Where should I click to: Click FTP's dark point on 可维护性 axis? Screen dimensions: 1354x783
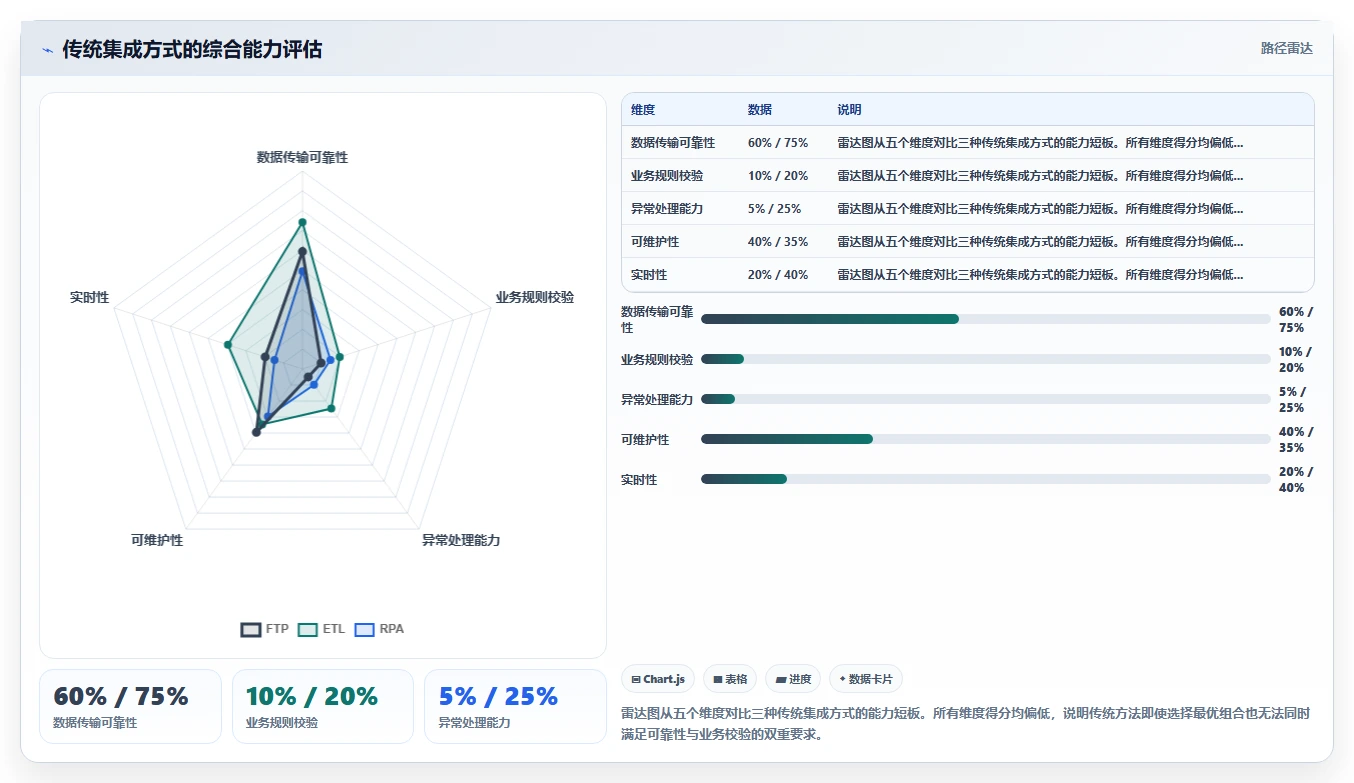pos(256,432)
